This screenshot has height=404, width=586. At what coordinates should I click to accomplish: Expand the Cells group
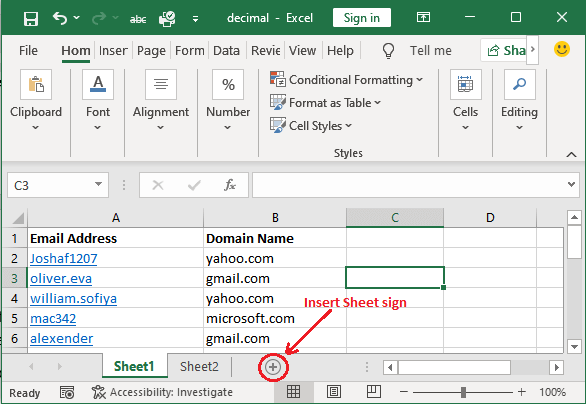click(465, 100)
